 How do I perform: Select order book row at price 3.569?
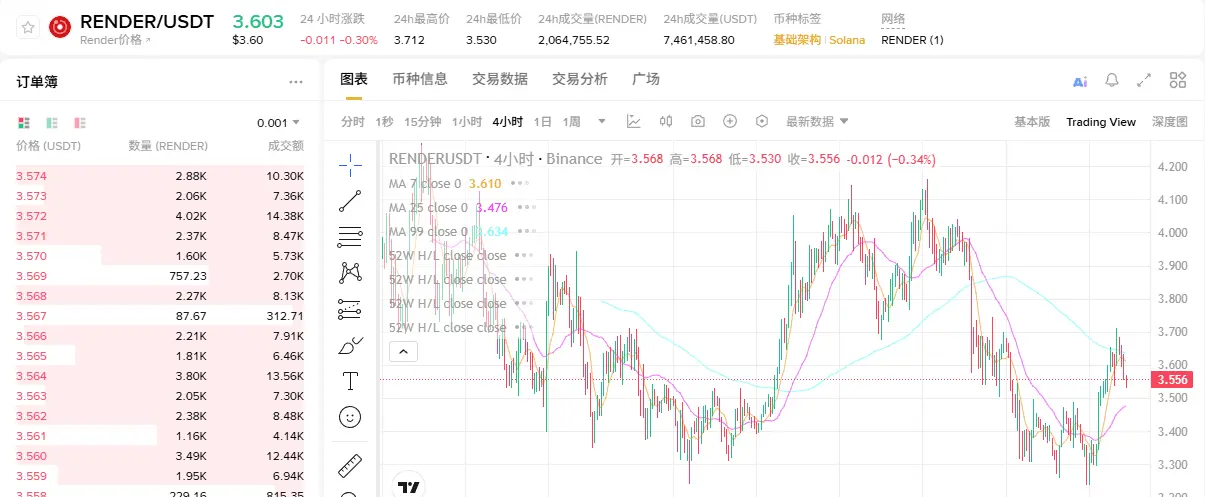pyautogui.click(x=160, y=276)
